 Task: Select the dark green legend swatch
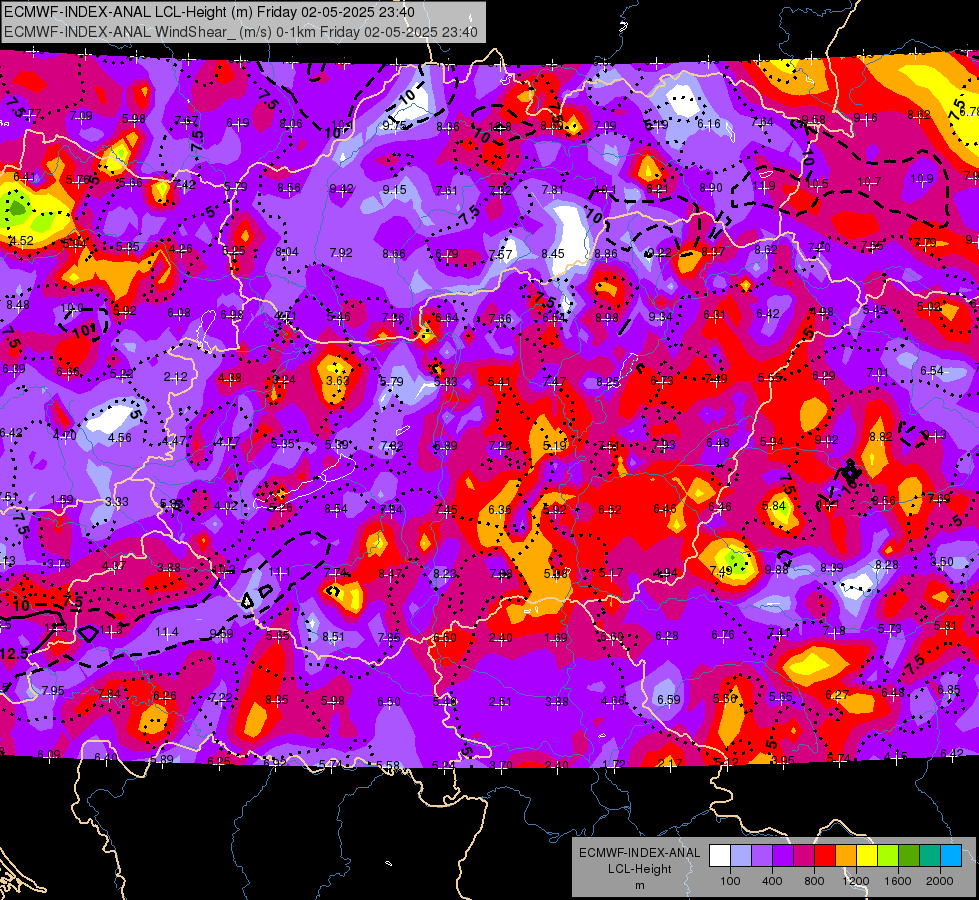[x=909, y=856]
